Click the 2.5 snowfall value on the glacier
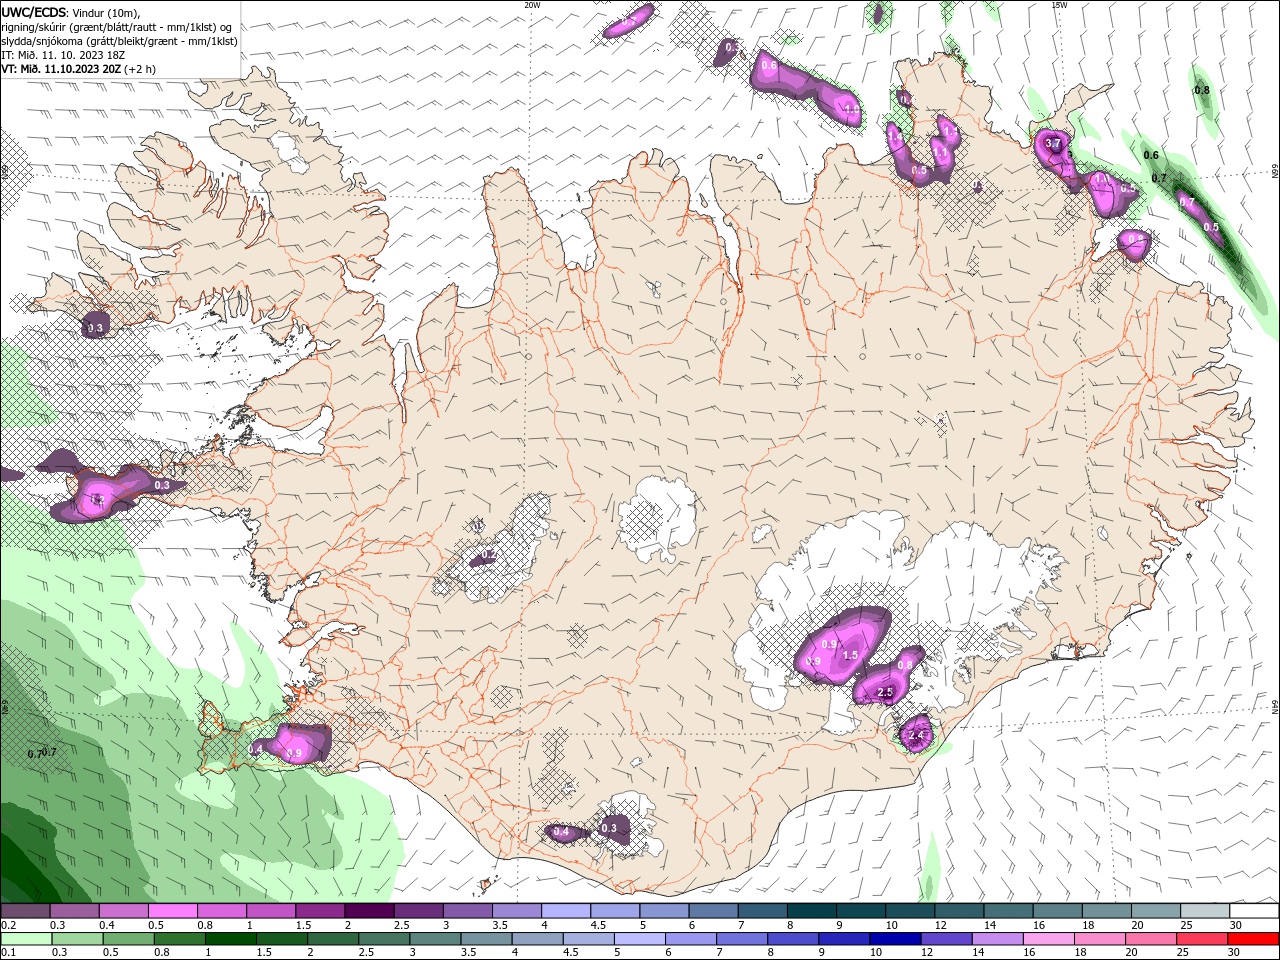The height and width of the screenshot is (960, 1280). [884, 692]
